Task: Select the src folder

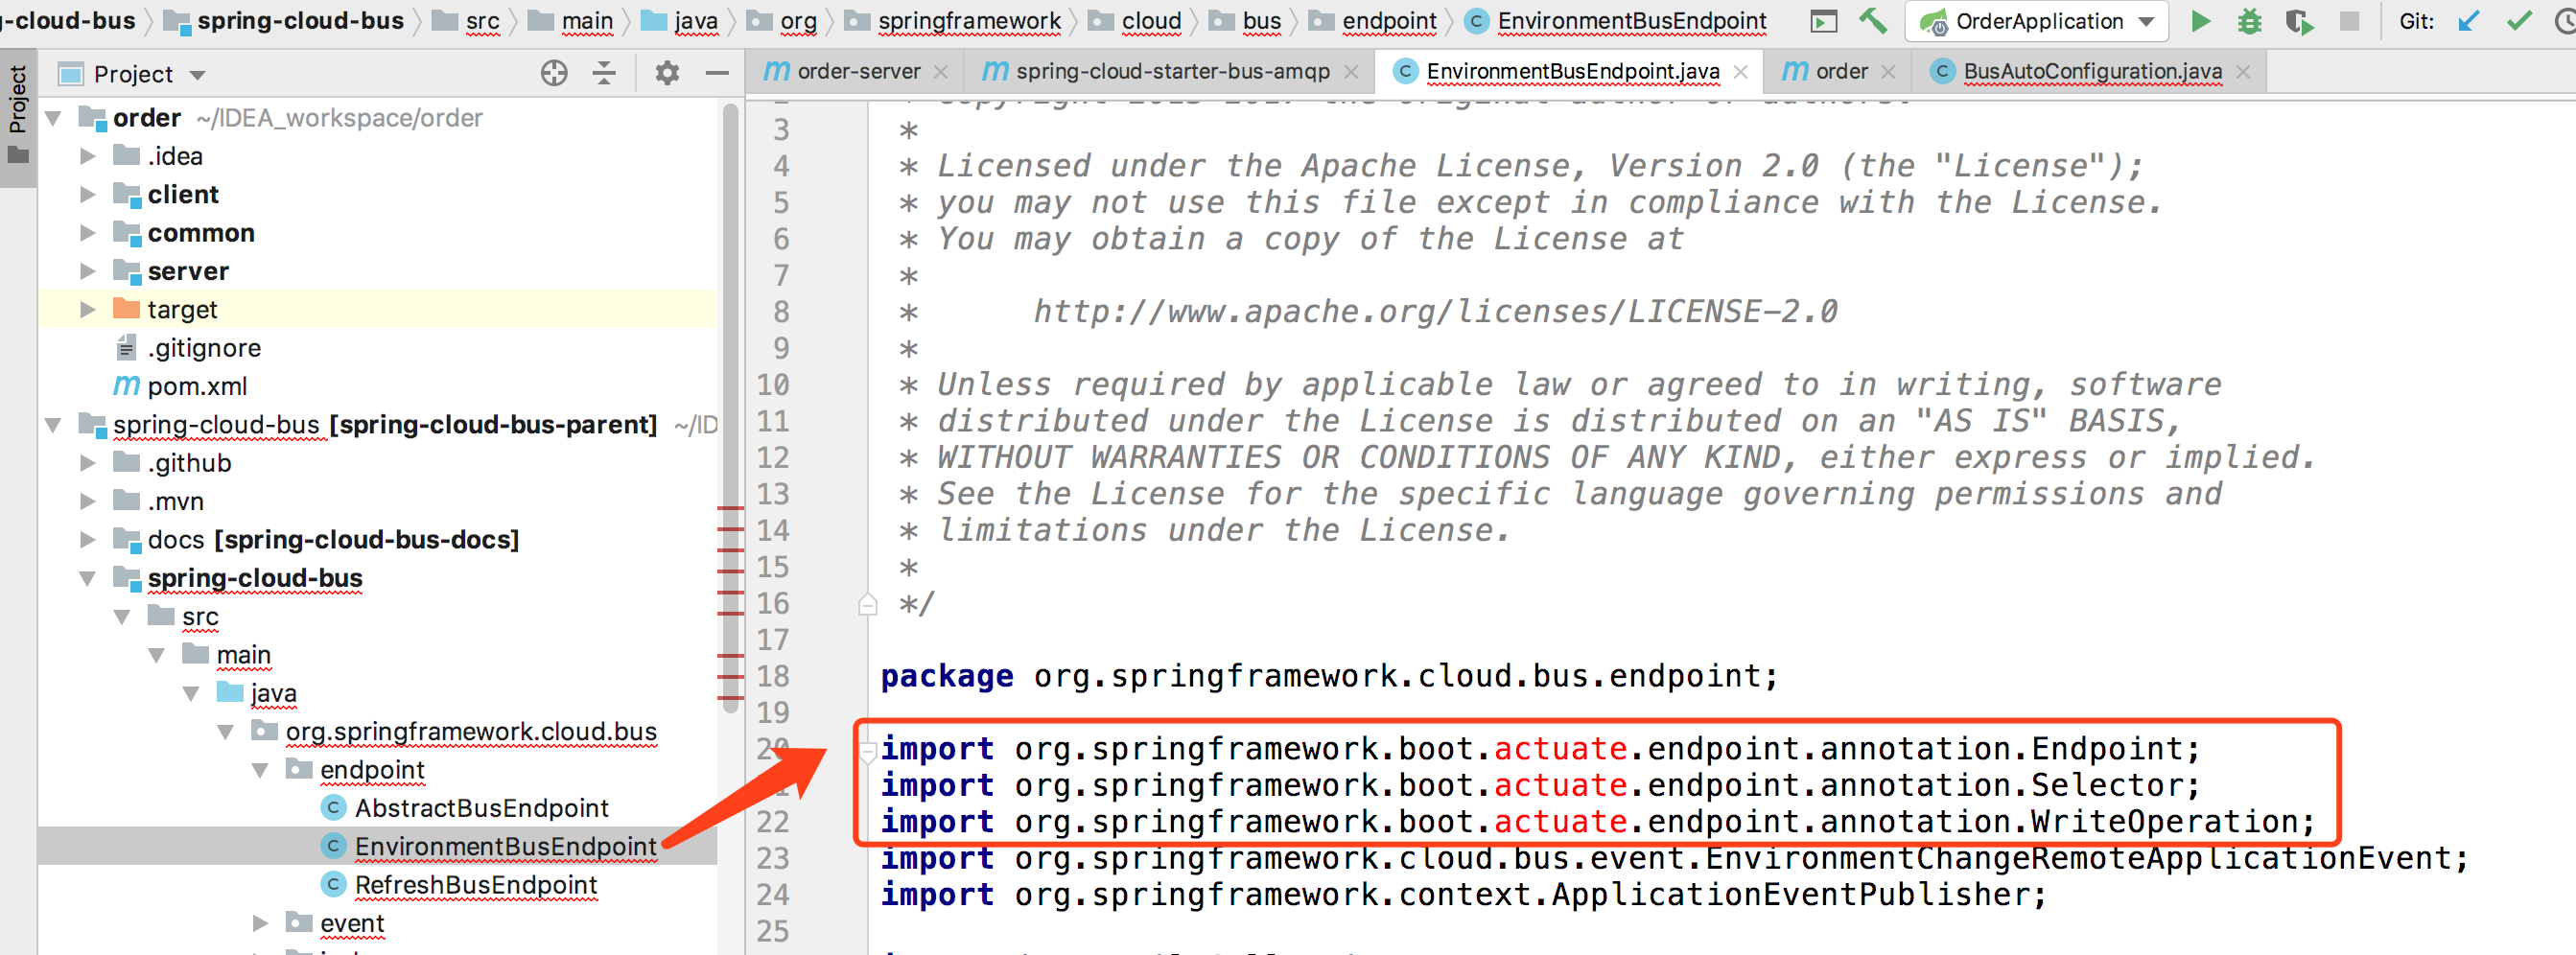Action: click(x=200, y=617)
